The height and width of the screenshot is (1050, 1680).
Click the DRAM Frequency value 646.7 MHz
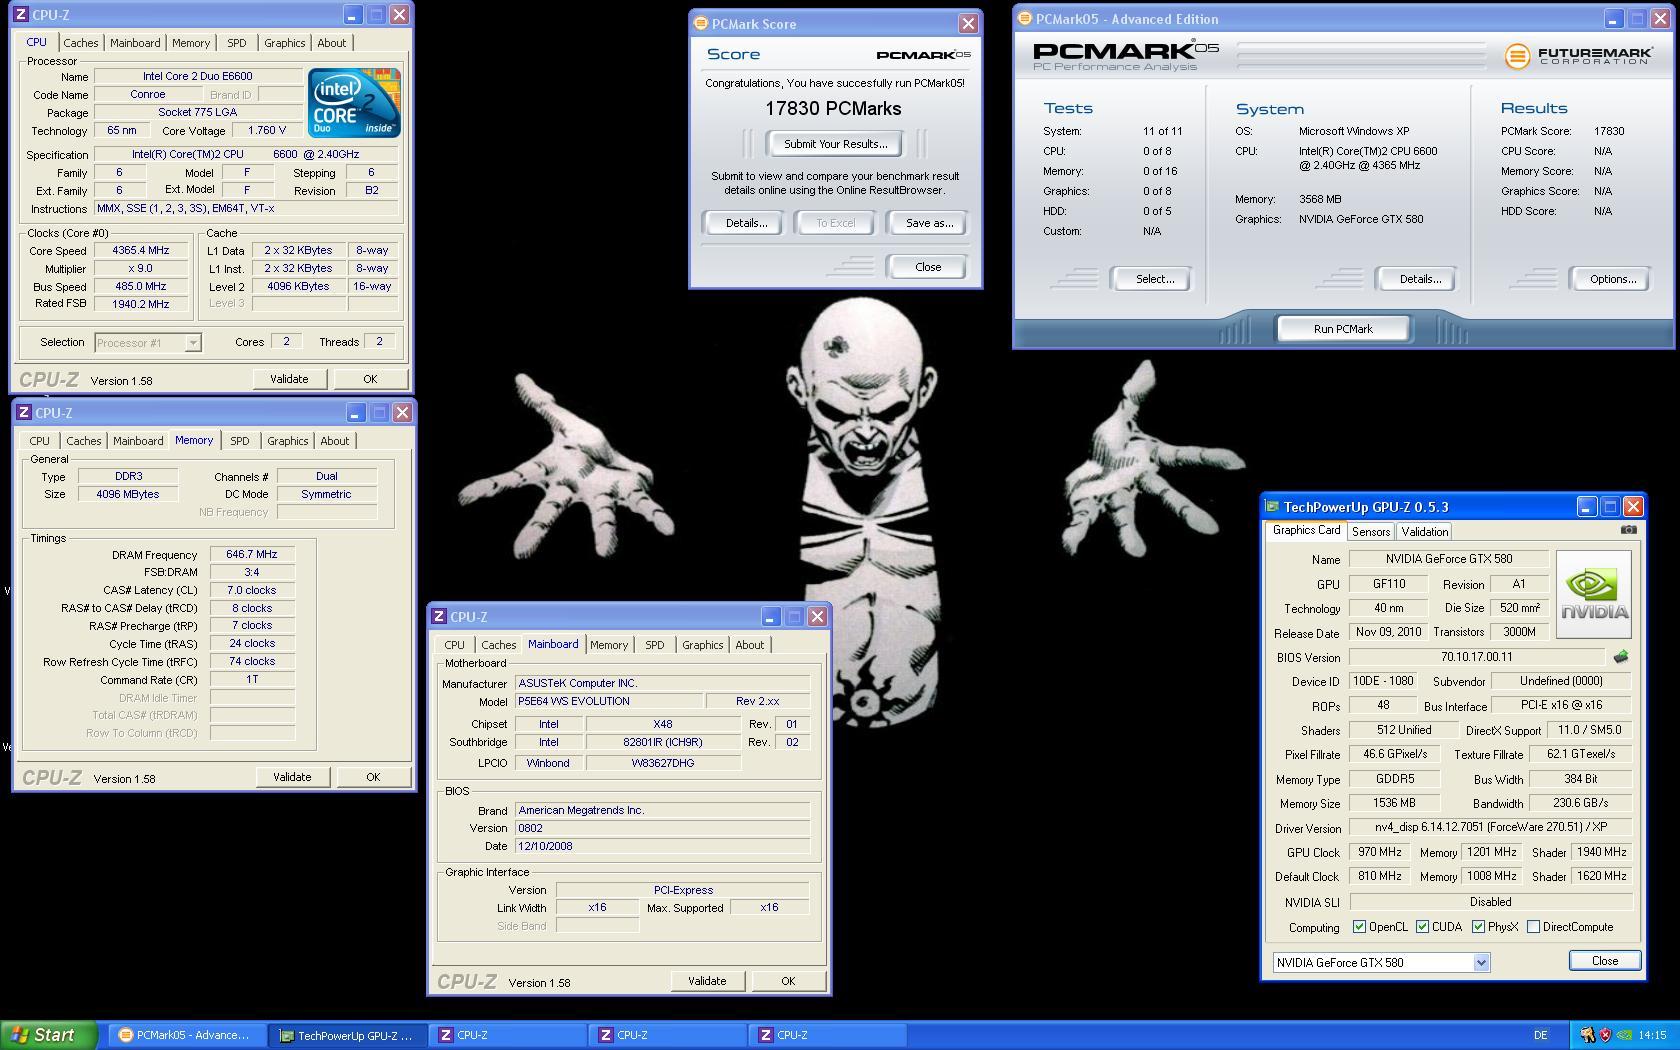pos(252,554)
